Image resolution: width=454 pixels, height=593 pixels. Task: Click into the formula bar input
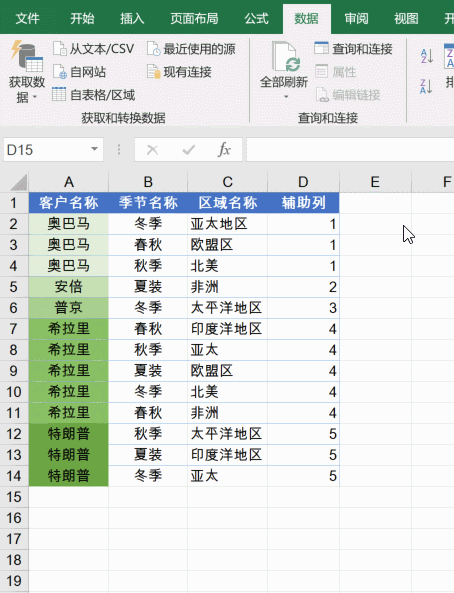[350, 150]
